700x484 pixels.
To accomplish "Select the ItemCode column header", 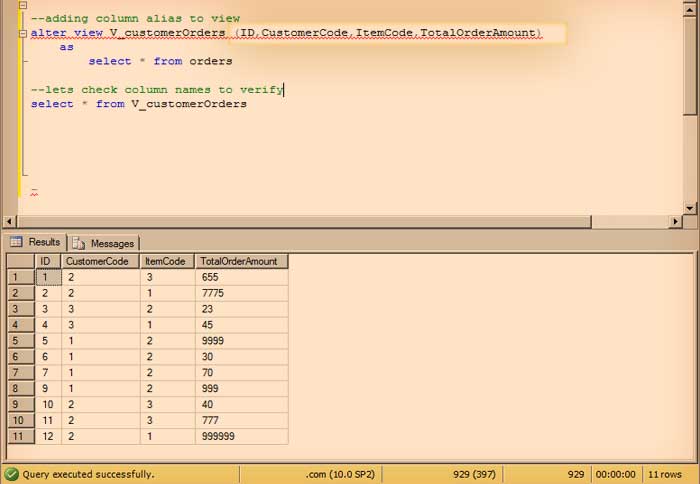I will [x=167, y=261].
